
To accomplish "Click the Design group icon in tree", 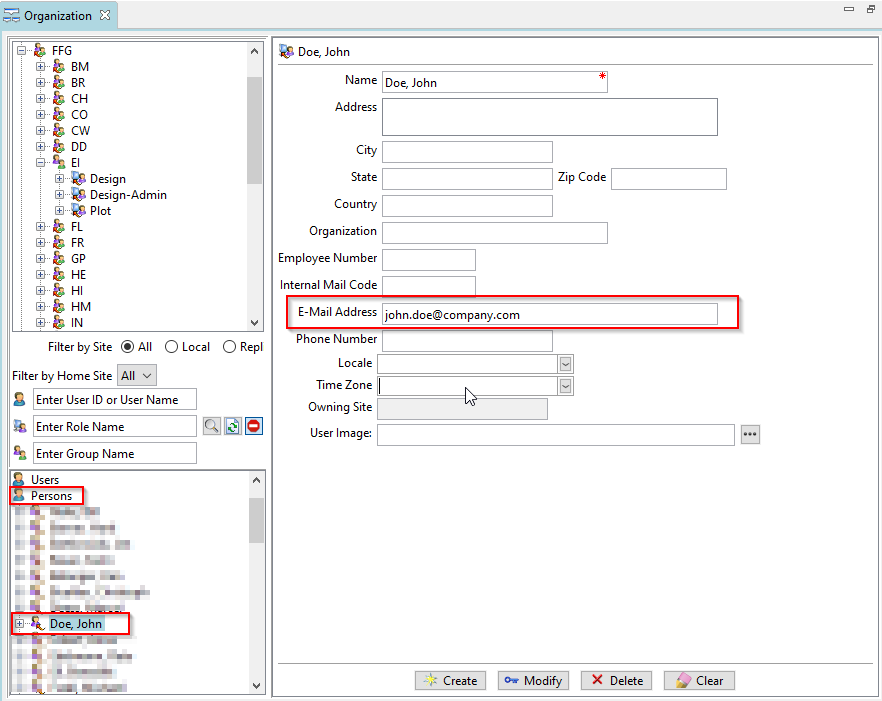I will click(79, 179).
